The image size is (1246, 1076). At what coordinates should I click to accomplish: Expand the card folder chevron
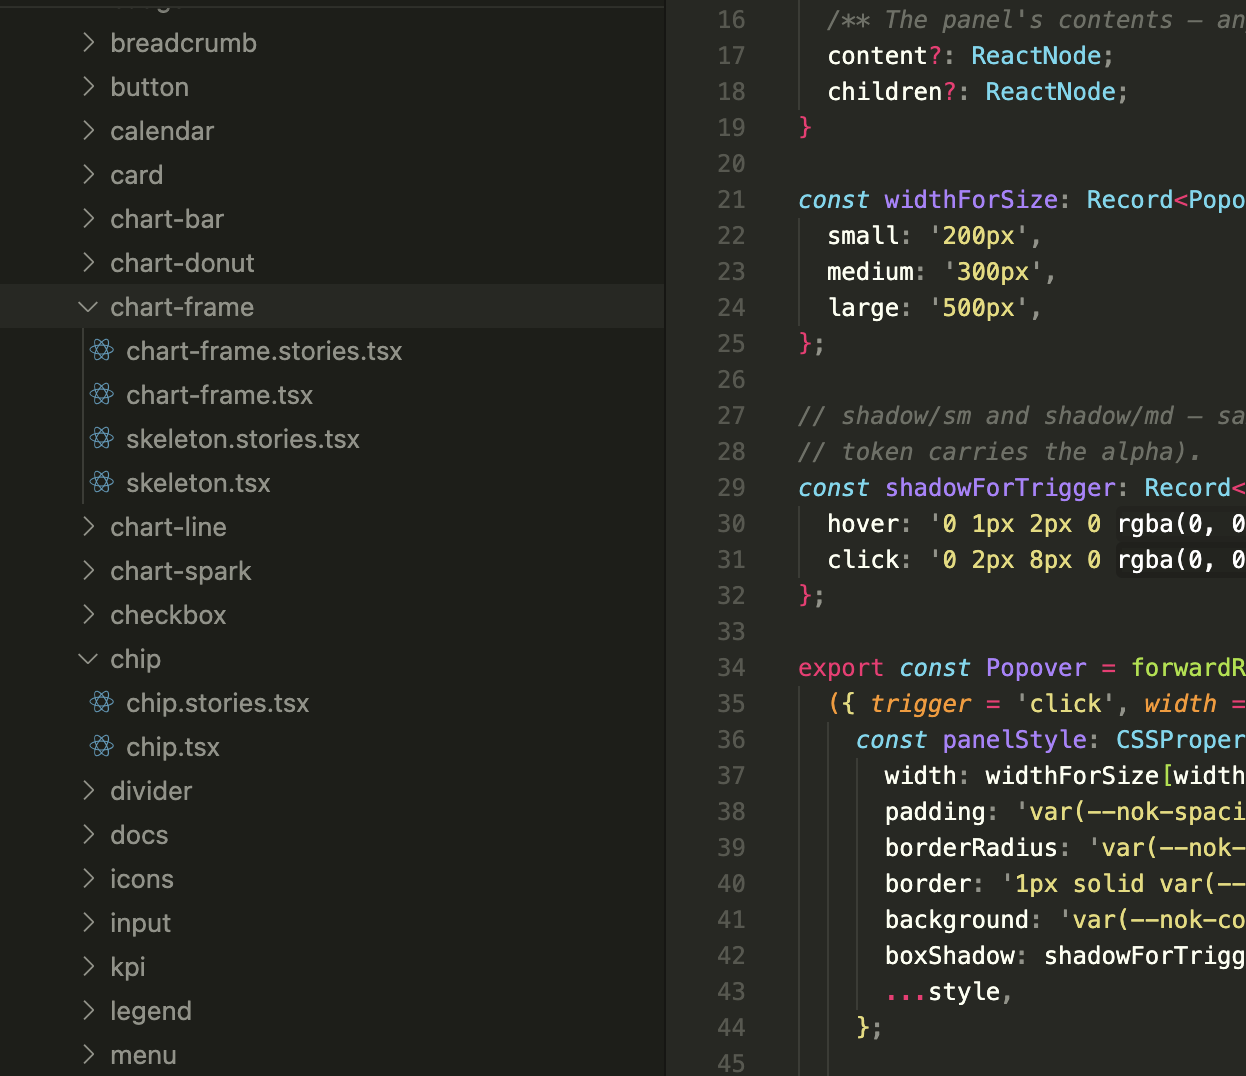pyautogui.click(x=88, y=174)
